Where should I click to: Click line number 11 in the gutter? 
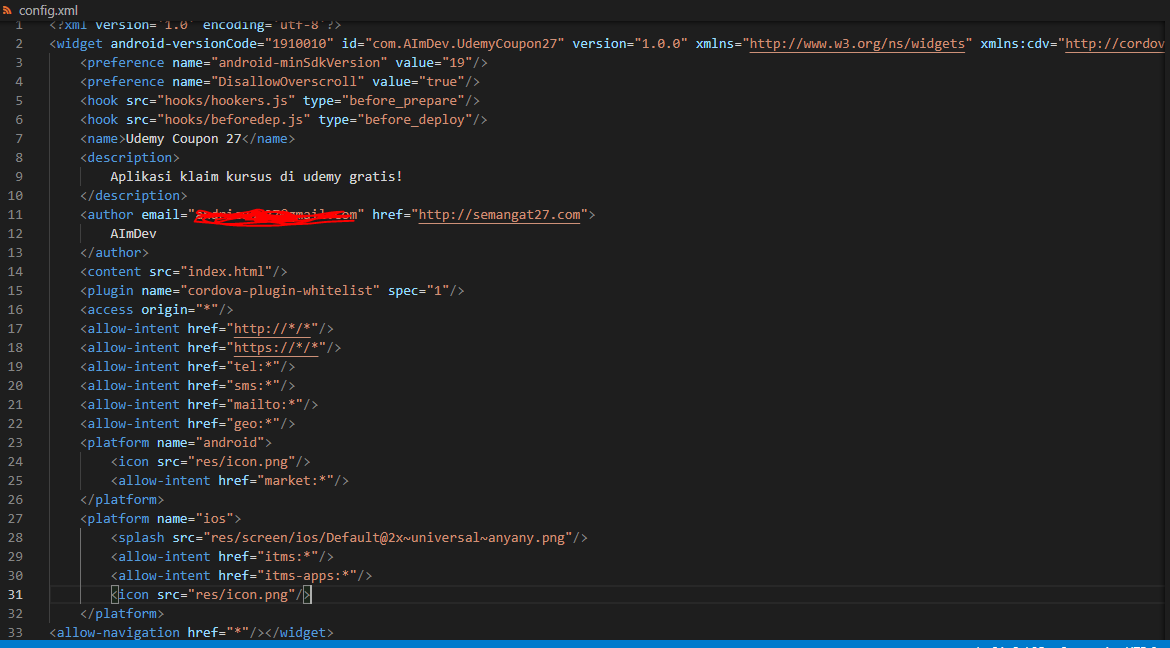[x=15, y=214]
